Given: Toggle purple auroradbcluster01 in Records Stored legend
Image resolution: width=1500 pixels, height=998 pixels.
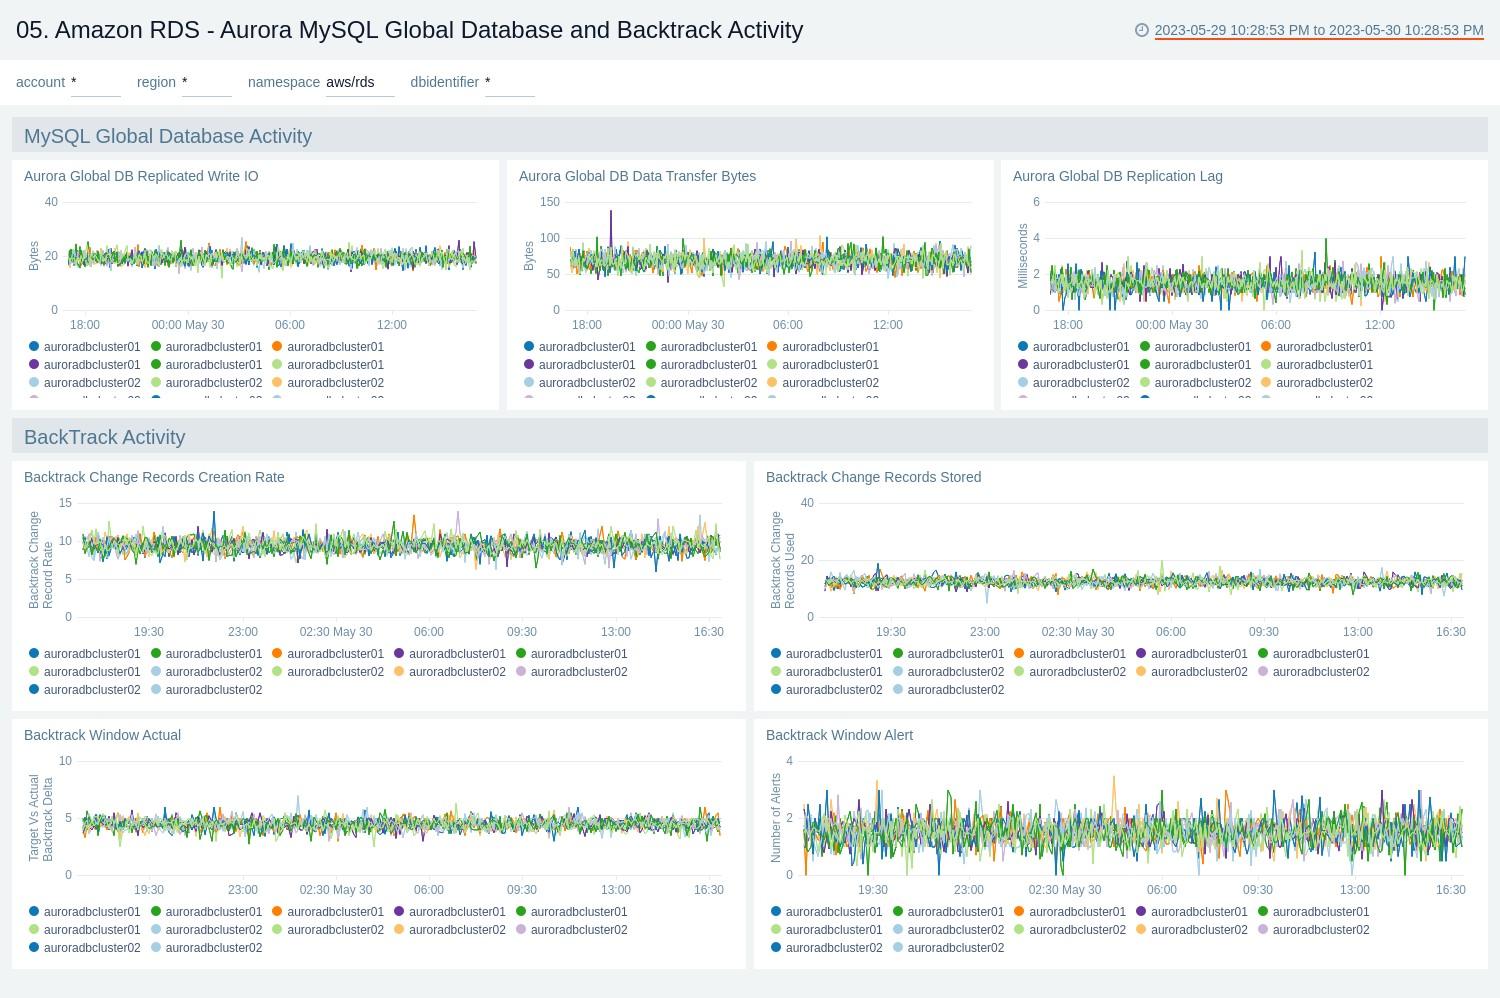Looking at the screenshot, I should coord(1191,654).
